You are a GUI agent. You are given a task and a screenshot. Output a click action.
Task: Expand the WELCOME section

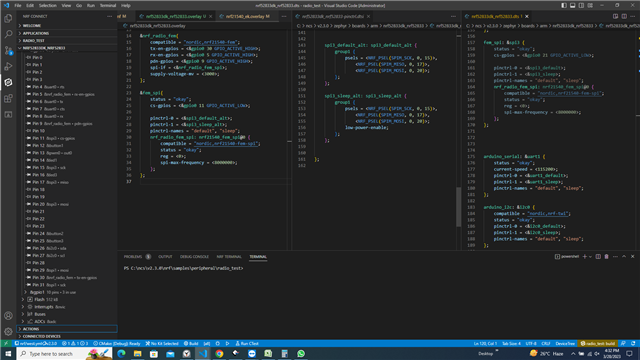tap(67, 26)
